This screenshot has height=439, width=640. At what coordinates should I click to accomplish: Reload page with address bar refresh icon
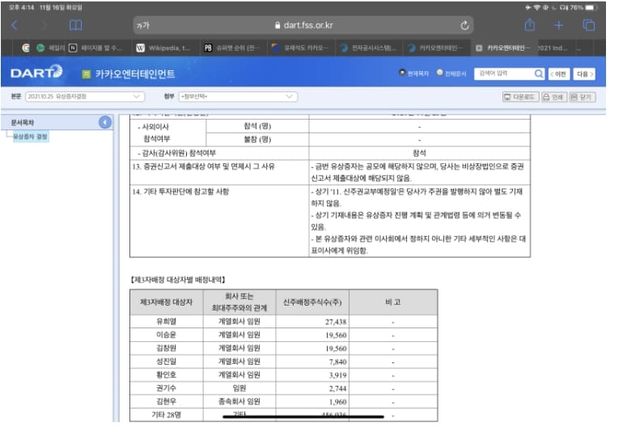coord(465,24)
